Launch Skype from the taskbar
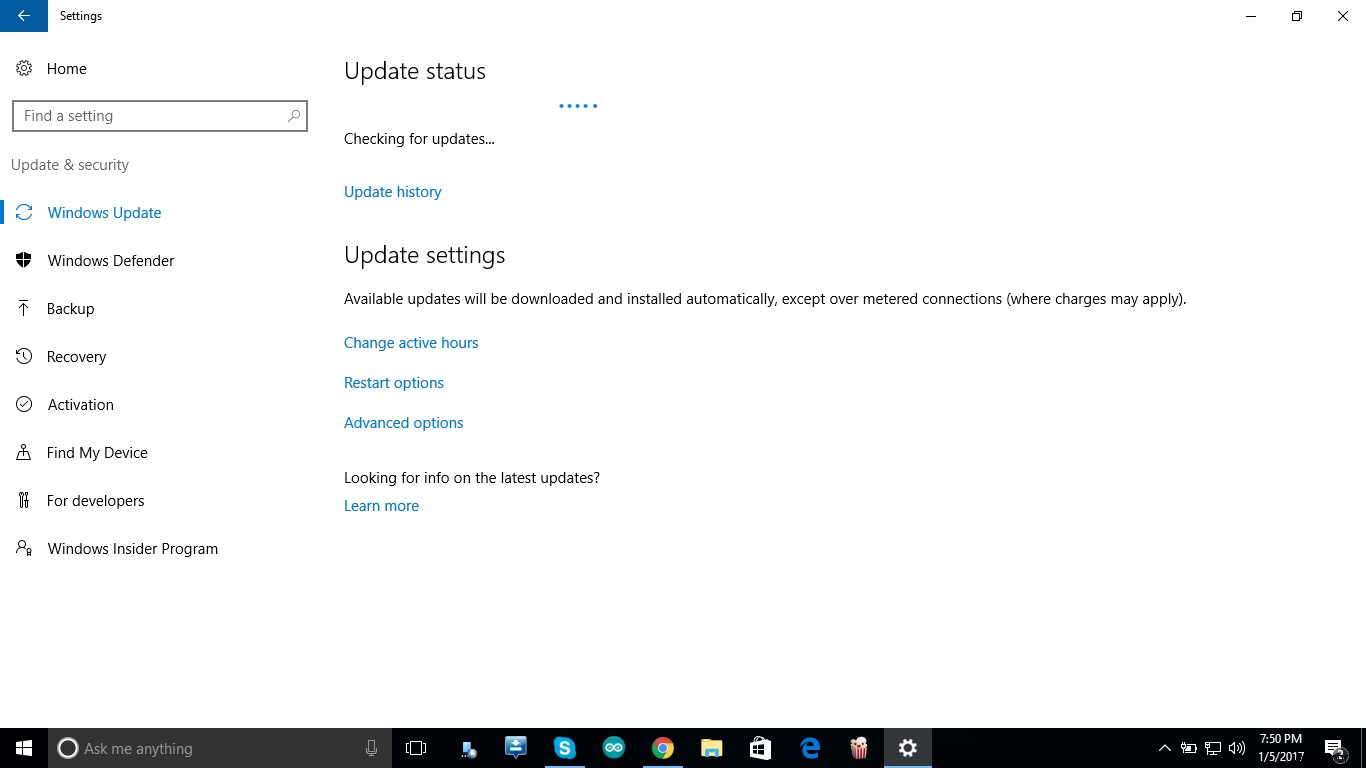1366x768 pixels. click(565, 748)
